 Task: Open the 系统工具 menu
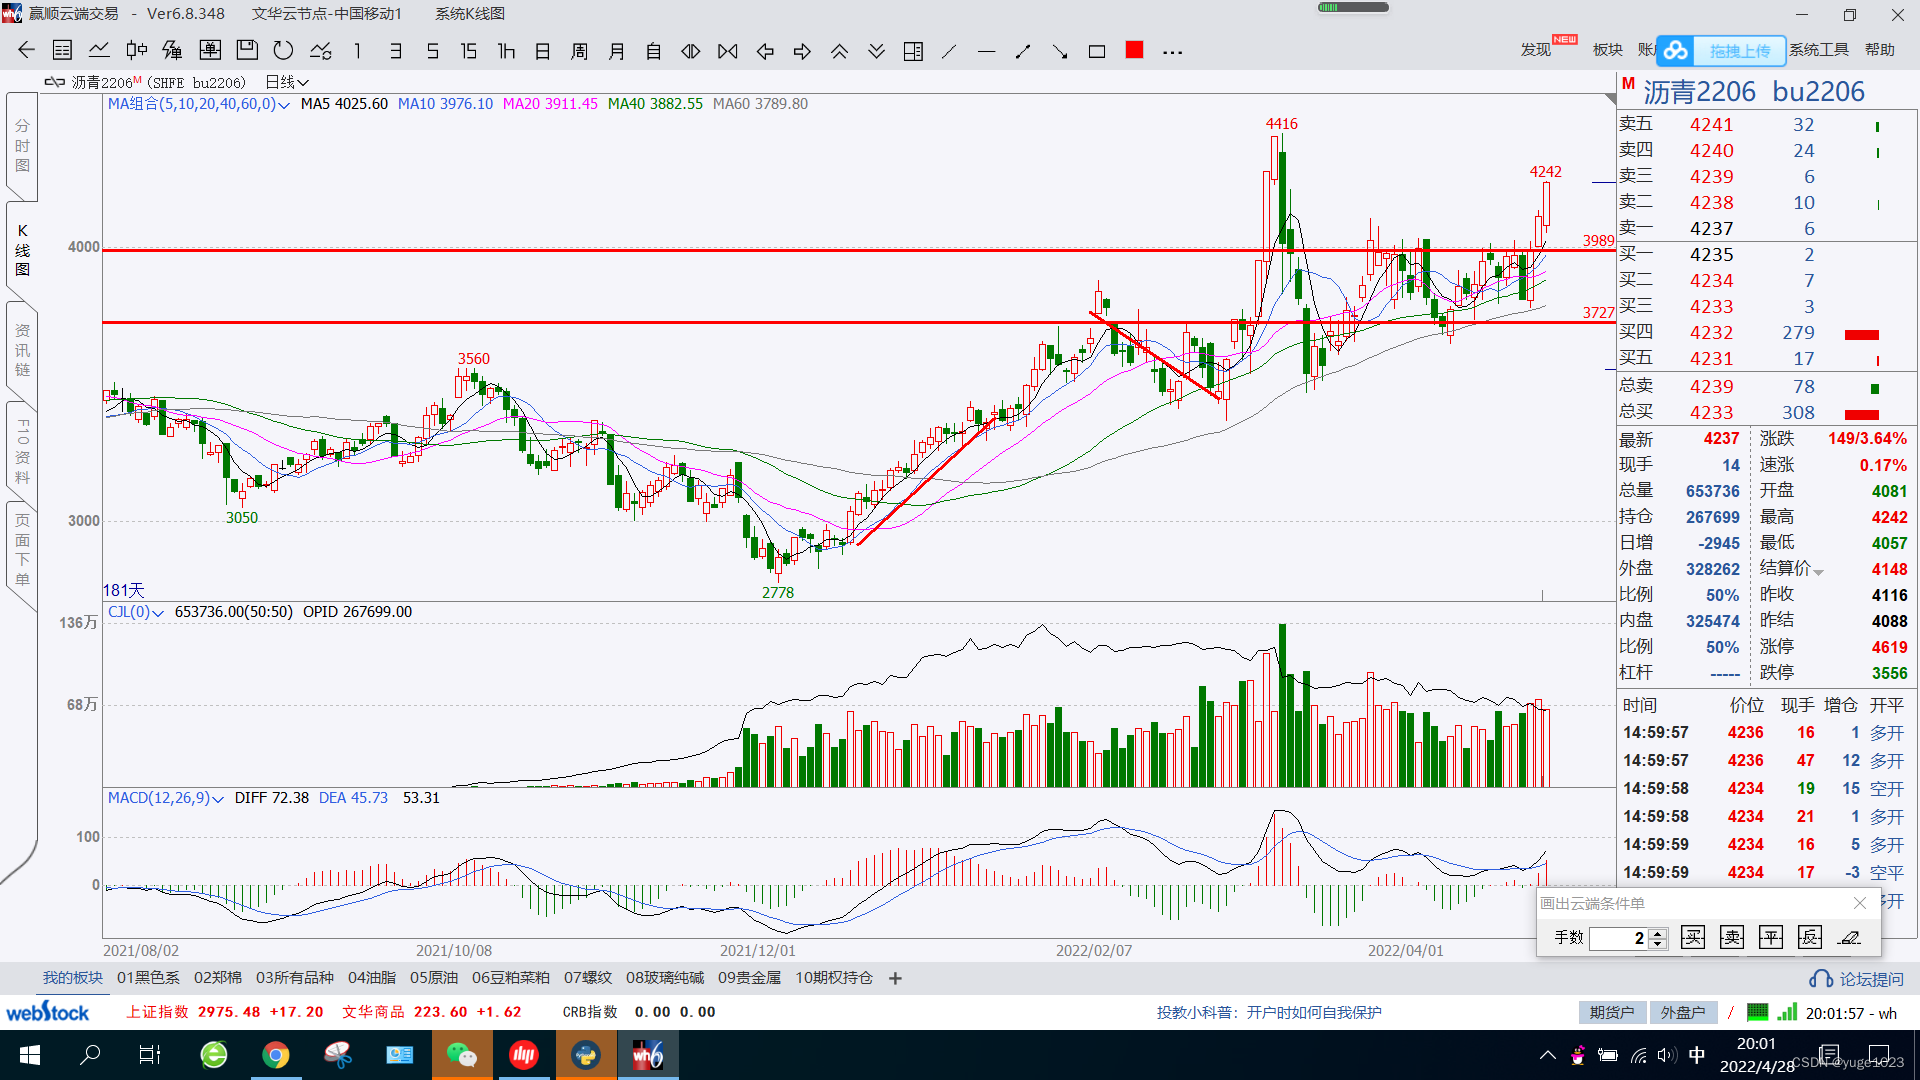[1819, 50]
